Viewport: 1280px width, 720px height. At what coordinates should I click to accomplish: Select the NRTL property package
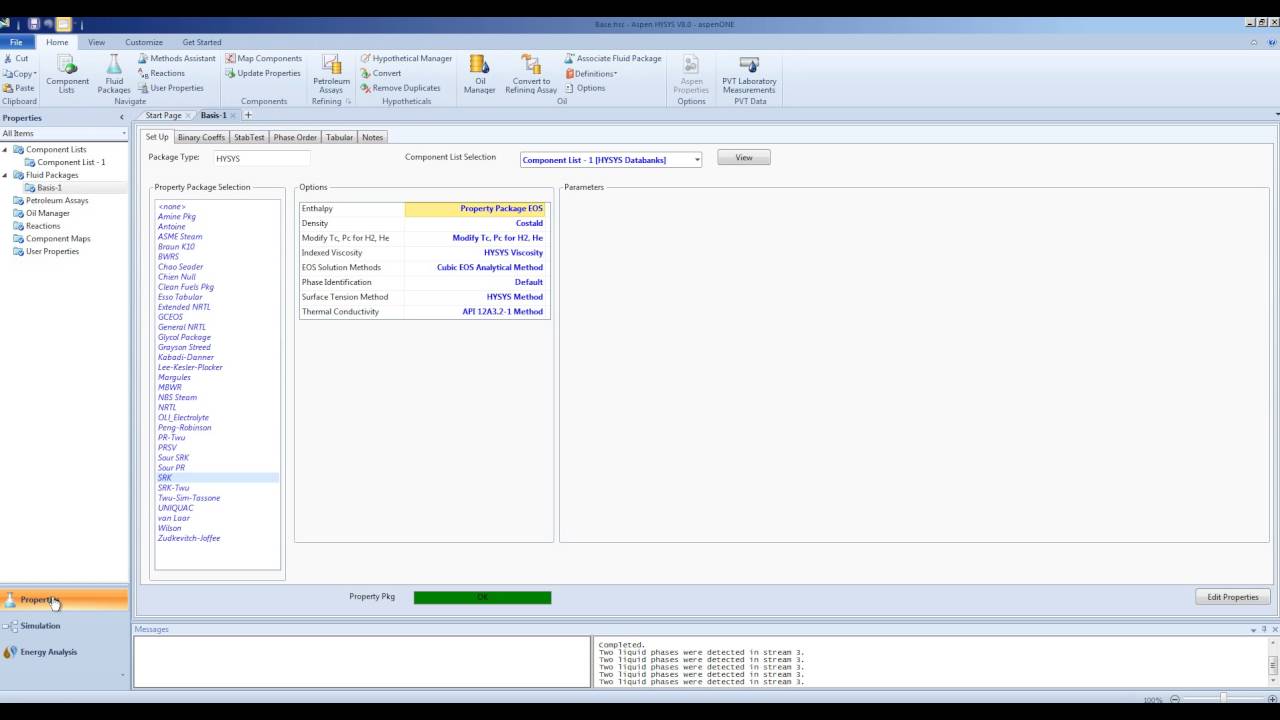coord(167,408)
